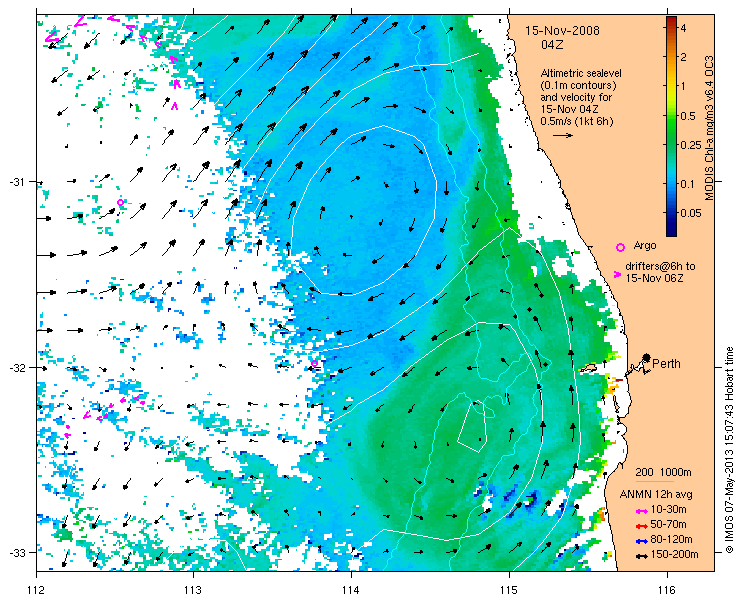The image size is (740, 600).
Task: Click longitude axis label 112
Action: tap(36, 590)
